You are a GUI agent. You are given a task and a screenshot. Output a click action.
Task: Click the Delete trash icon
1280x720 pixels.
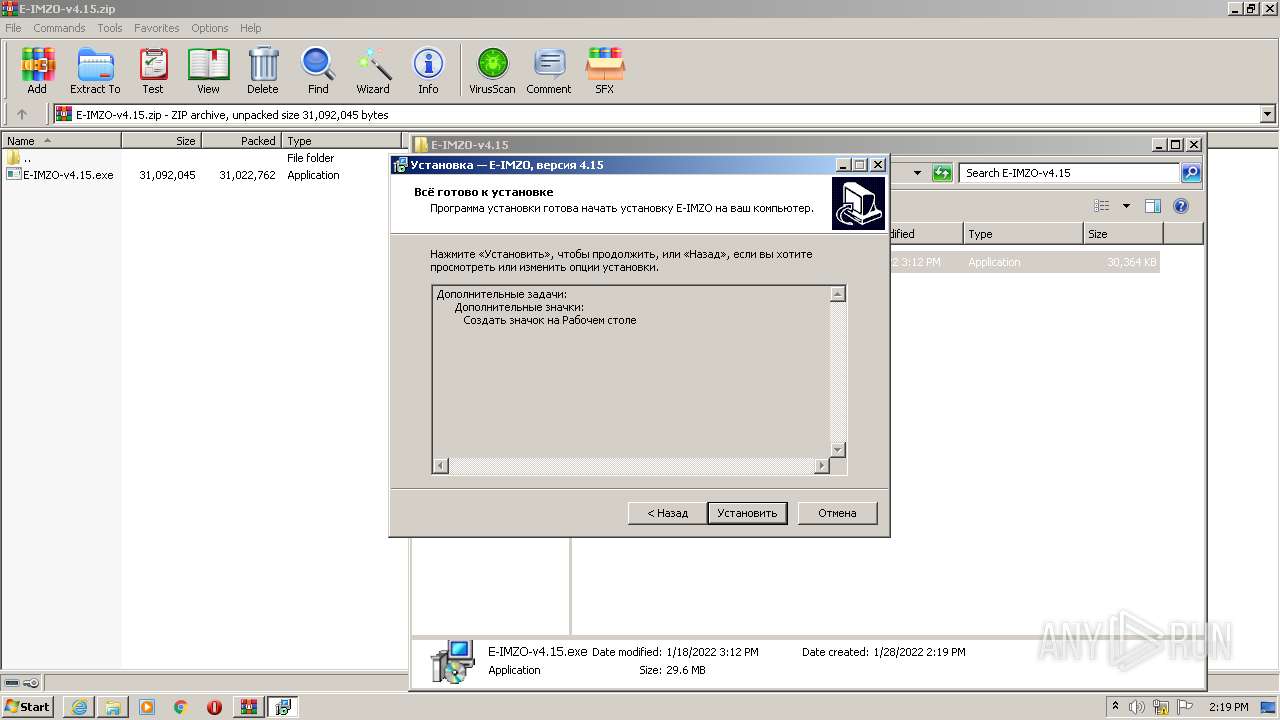click(263, 65)
